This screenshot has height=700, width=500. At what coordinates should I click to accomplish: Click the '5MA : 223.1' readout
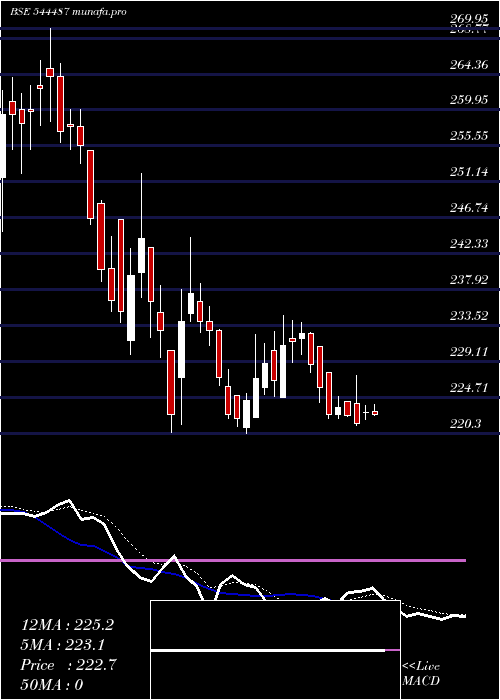pos(62,645)
